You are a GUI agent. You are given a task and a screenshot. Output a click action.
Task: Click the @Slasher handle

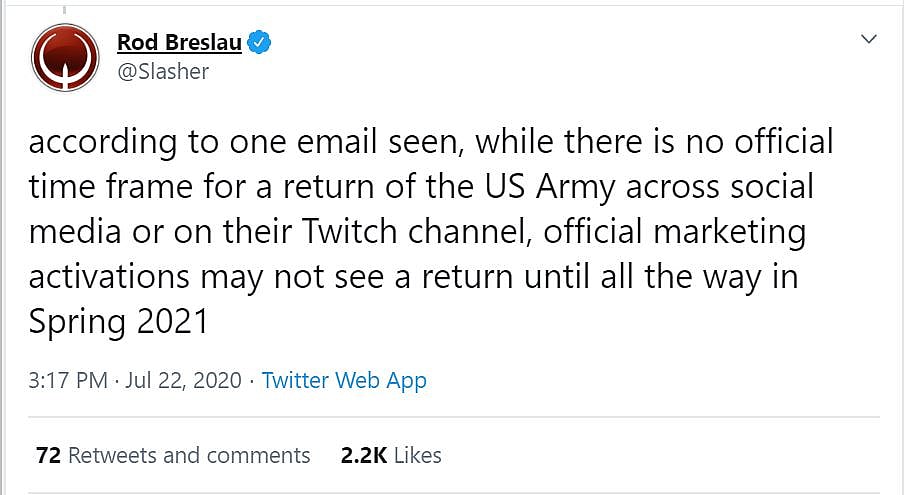(x=163, y=72)
